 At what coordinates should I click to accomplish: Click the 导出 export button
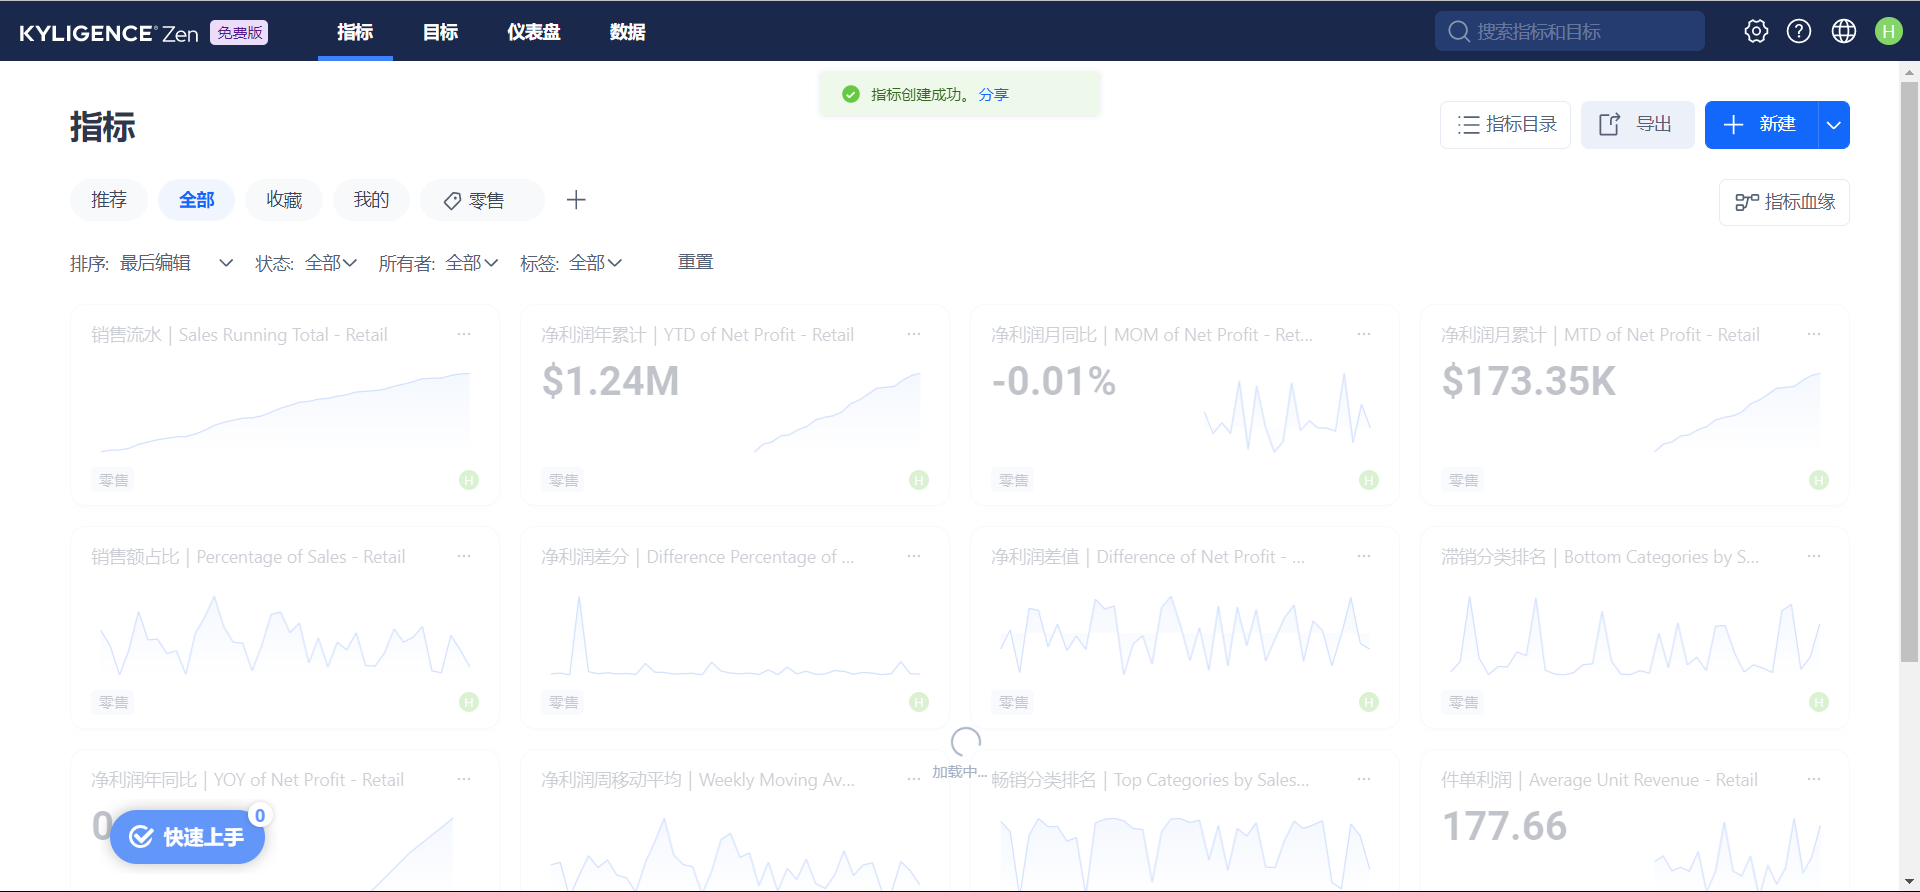tap(1637, 125)
